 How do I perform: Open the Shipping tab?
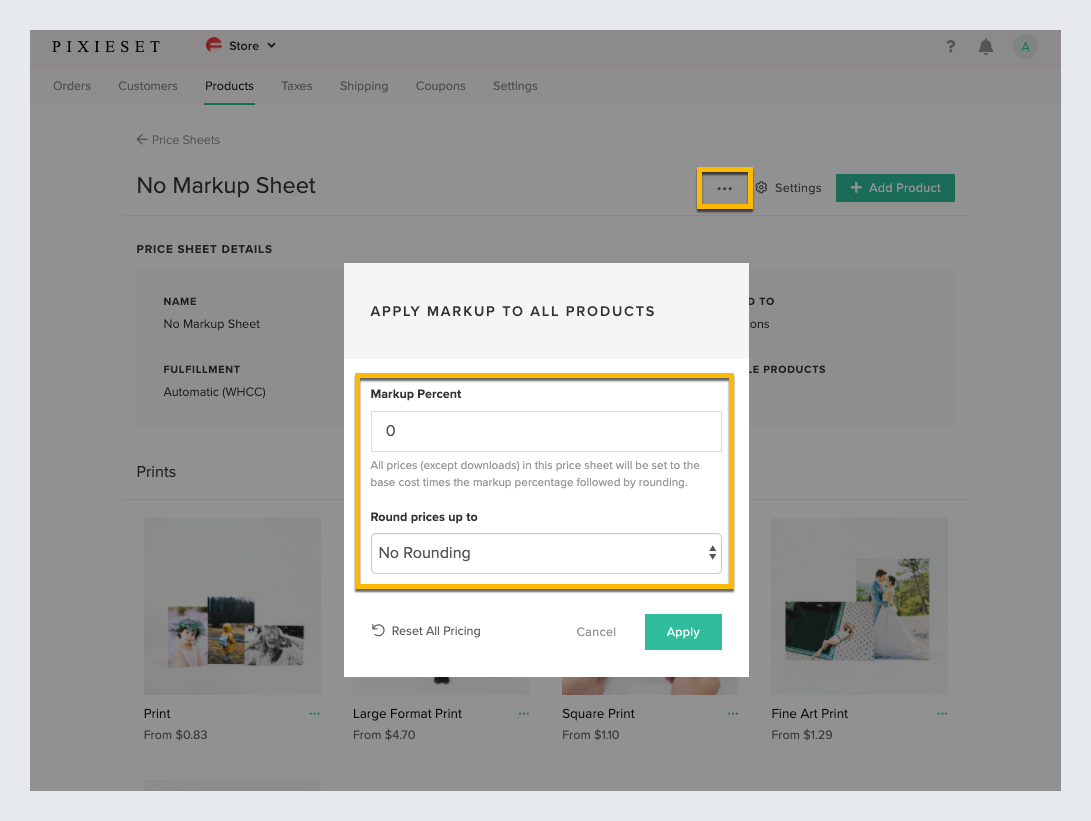pos(364,86)
